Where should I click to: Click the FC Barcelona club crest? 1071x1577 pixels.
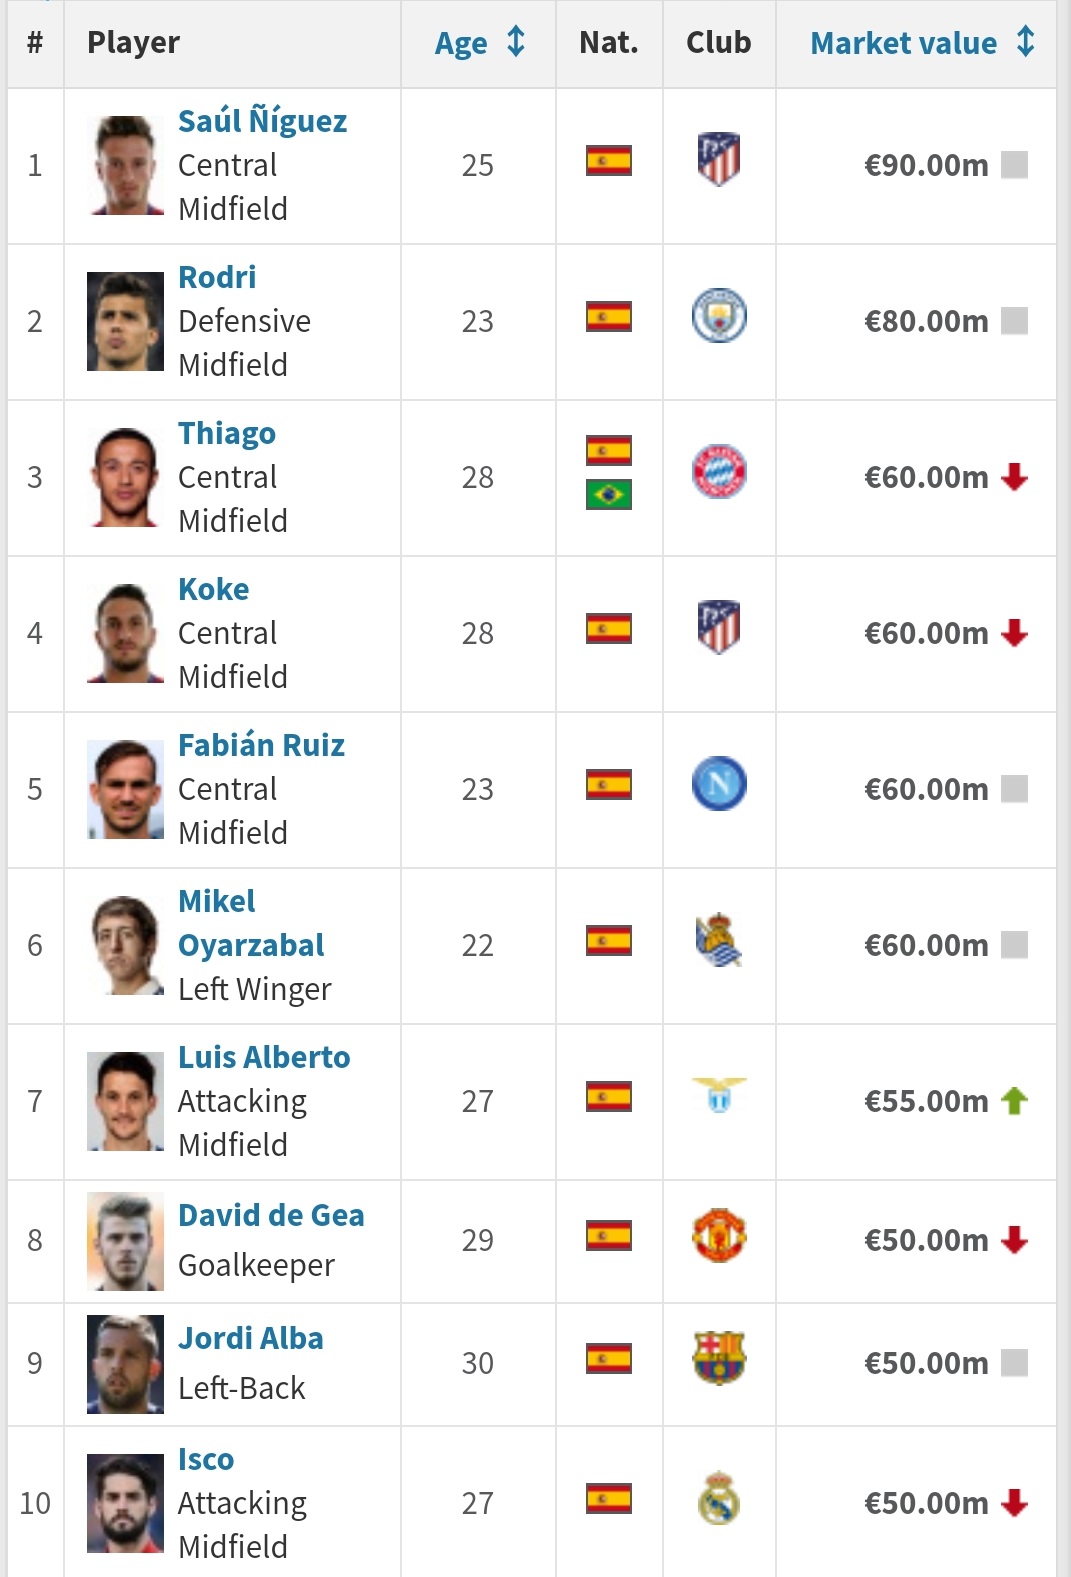pyautogui.click(x=718, y=1359)
